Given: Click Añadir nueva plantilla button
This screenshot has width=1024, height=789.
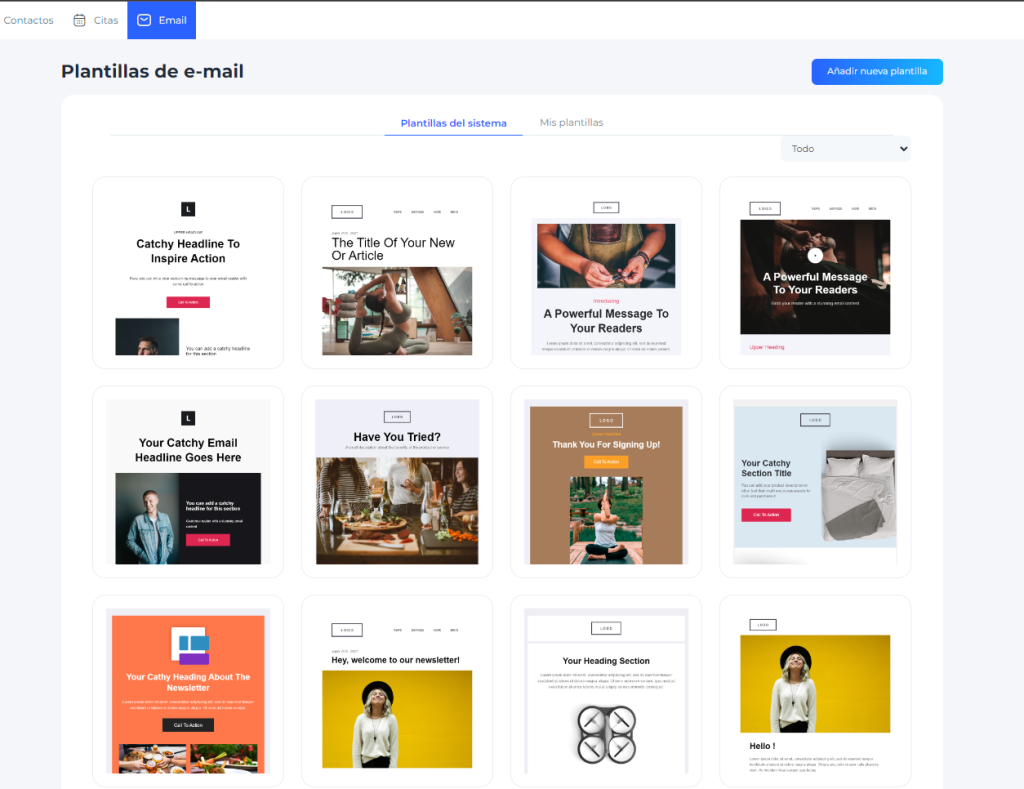Looking at the screenshot, I should tap(877, 72).
